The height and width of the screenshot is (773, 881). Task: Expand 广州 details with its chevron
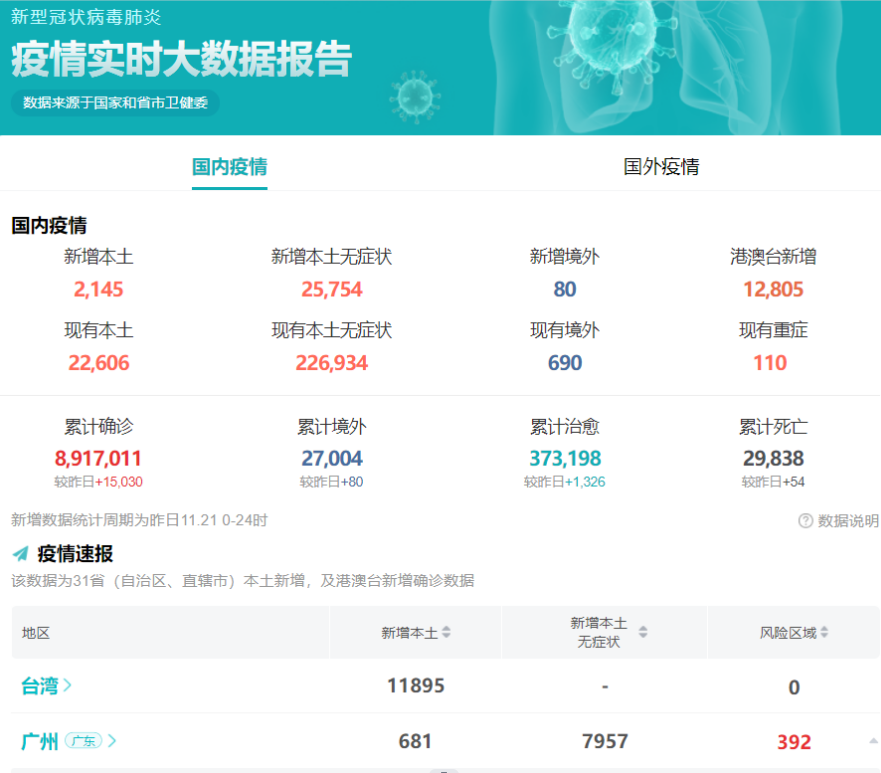click(x=112, y=741)
